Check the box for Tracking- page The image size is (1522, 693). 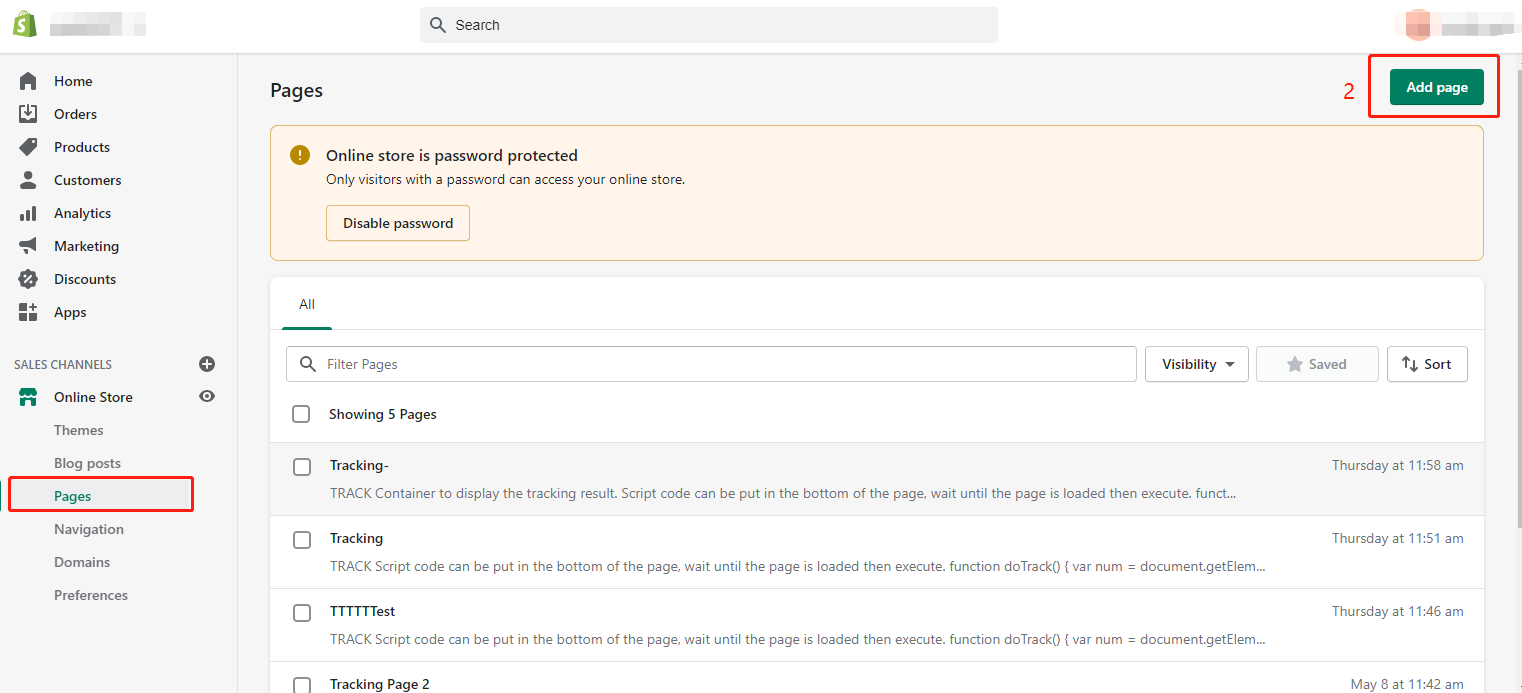coord(302,467)
